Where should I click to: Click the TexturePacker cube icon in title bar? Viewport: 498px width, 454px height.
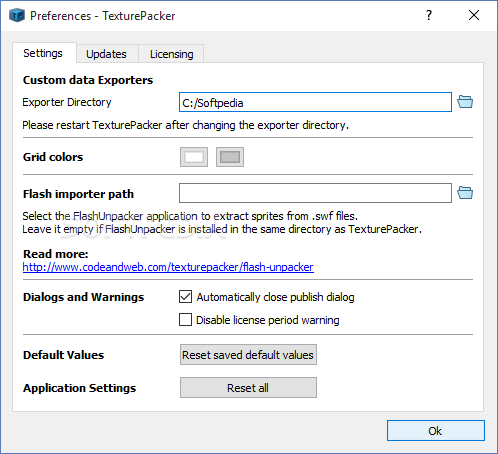pyautogui.click(x=17, y=16)
